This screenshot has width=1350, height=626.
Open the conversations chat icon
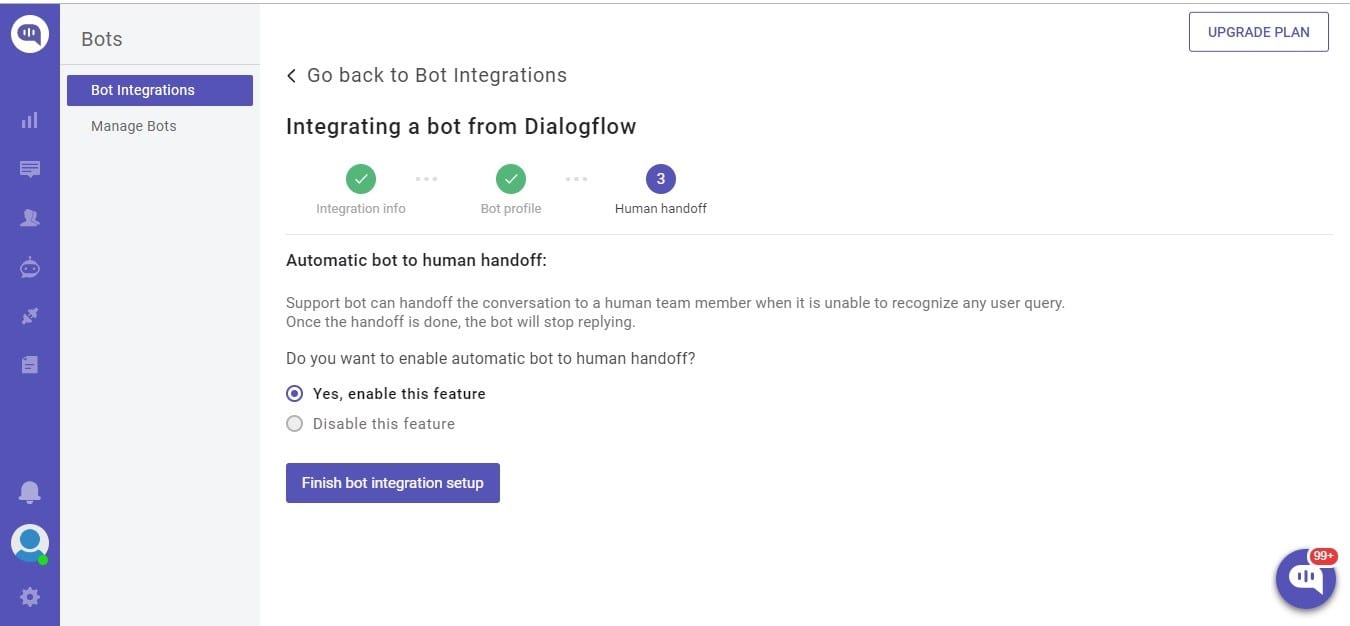click(x=30, y=169)
